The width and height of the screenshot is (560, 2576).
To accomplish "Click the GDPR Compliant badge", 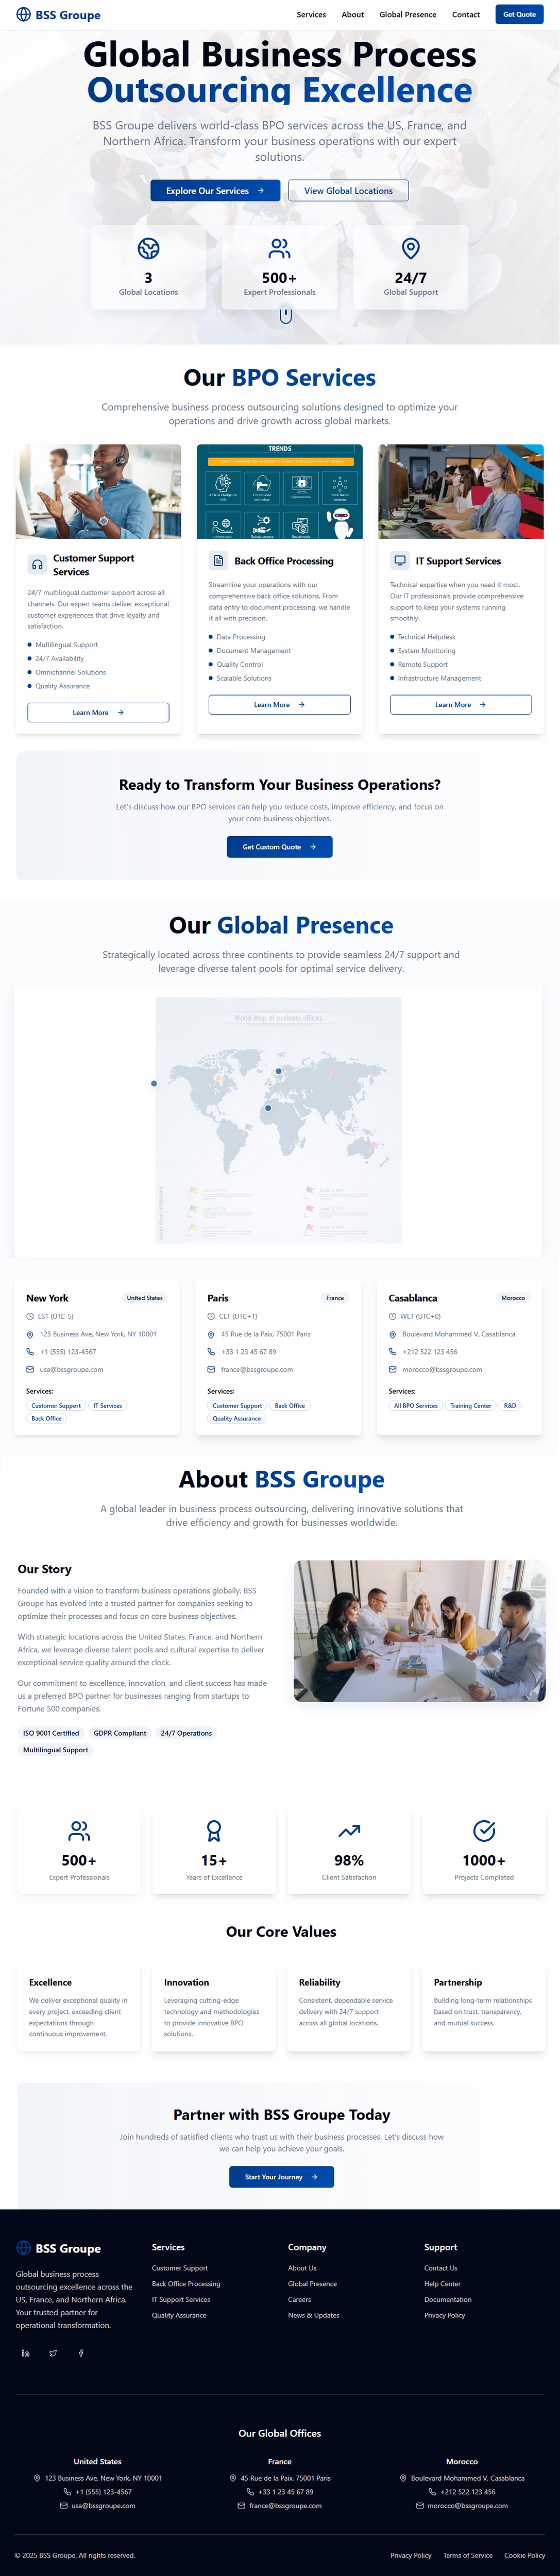I will point(120,1733).
